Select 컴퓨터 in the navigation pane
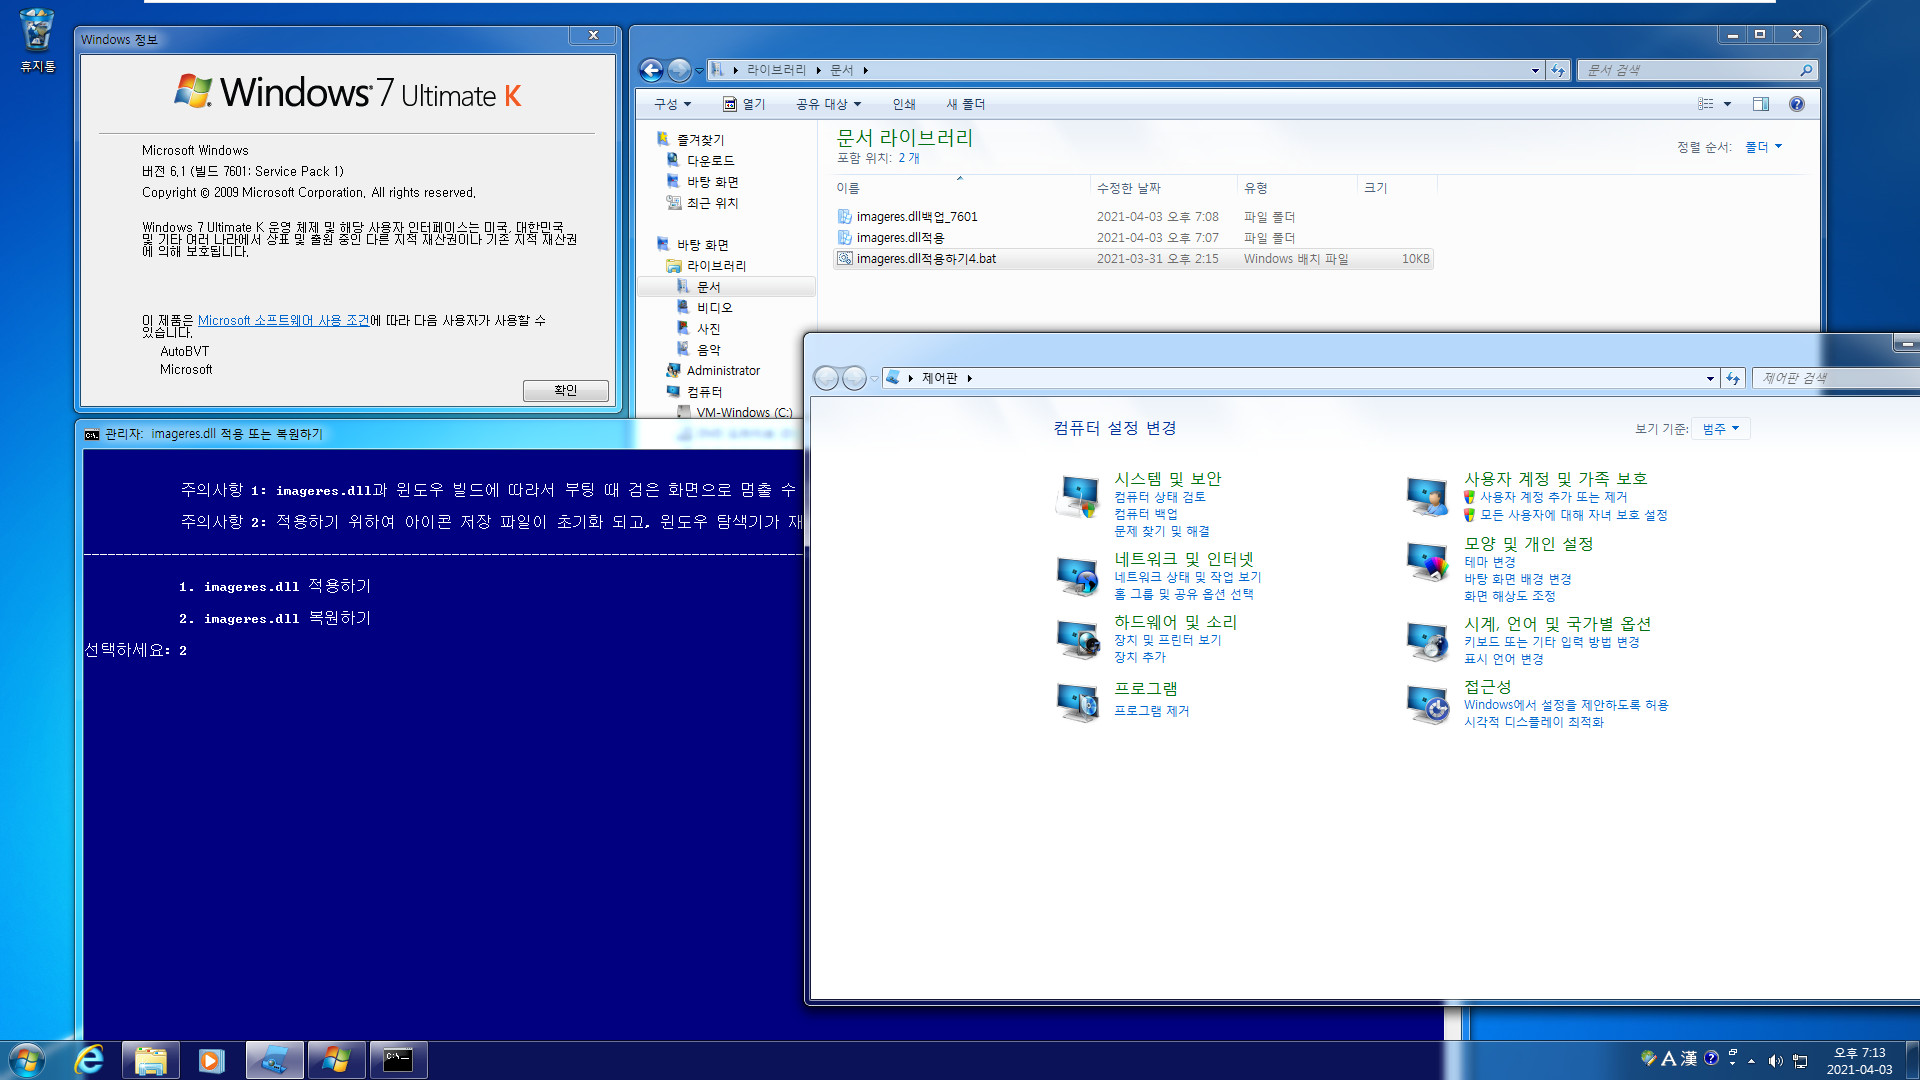This screenshot has width=1920, height=1080. [x=704, y=392]
